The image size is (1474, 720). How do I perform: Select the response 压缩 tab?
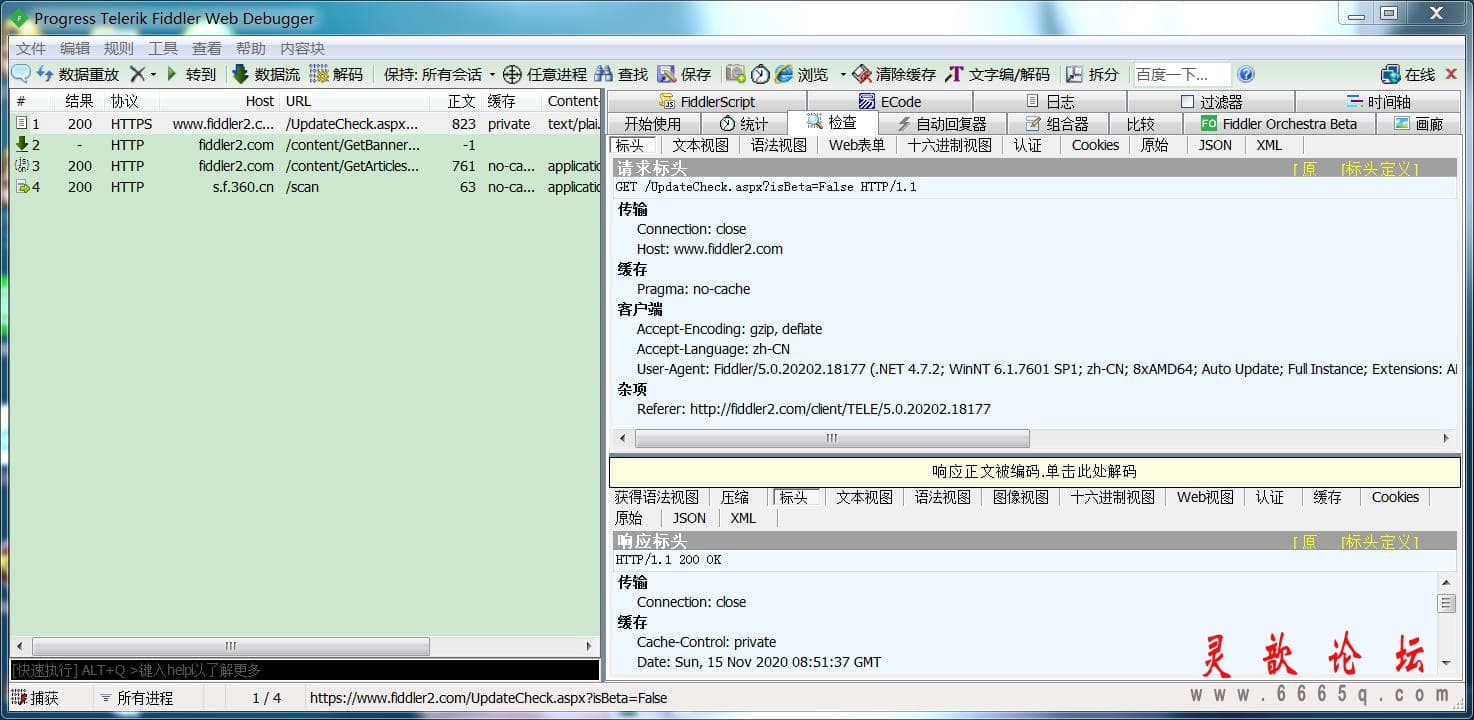[x=735, y=497]
